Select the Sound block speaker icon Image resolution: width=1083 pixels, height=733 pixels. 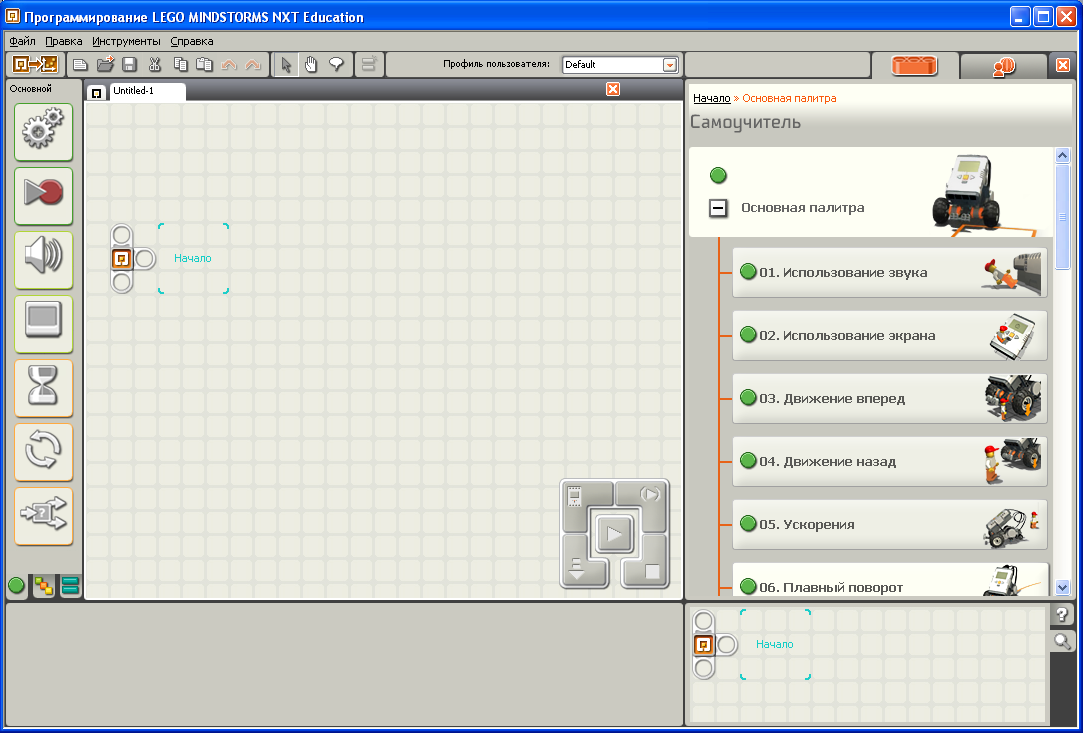click(x=44, y=260)
